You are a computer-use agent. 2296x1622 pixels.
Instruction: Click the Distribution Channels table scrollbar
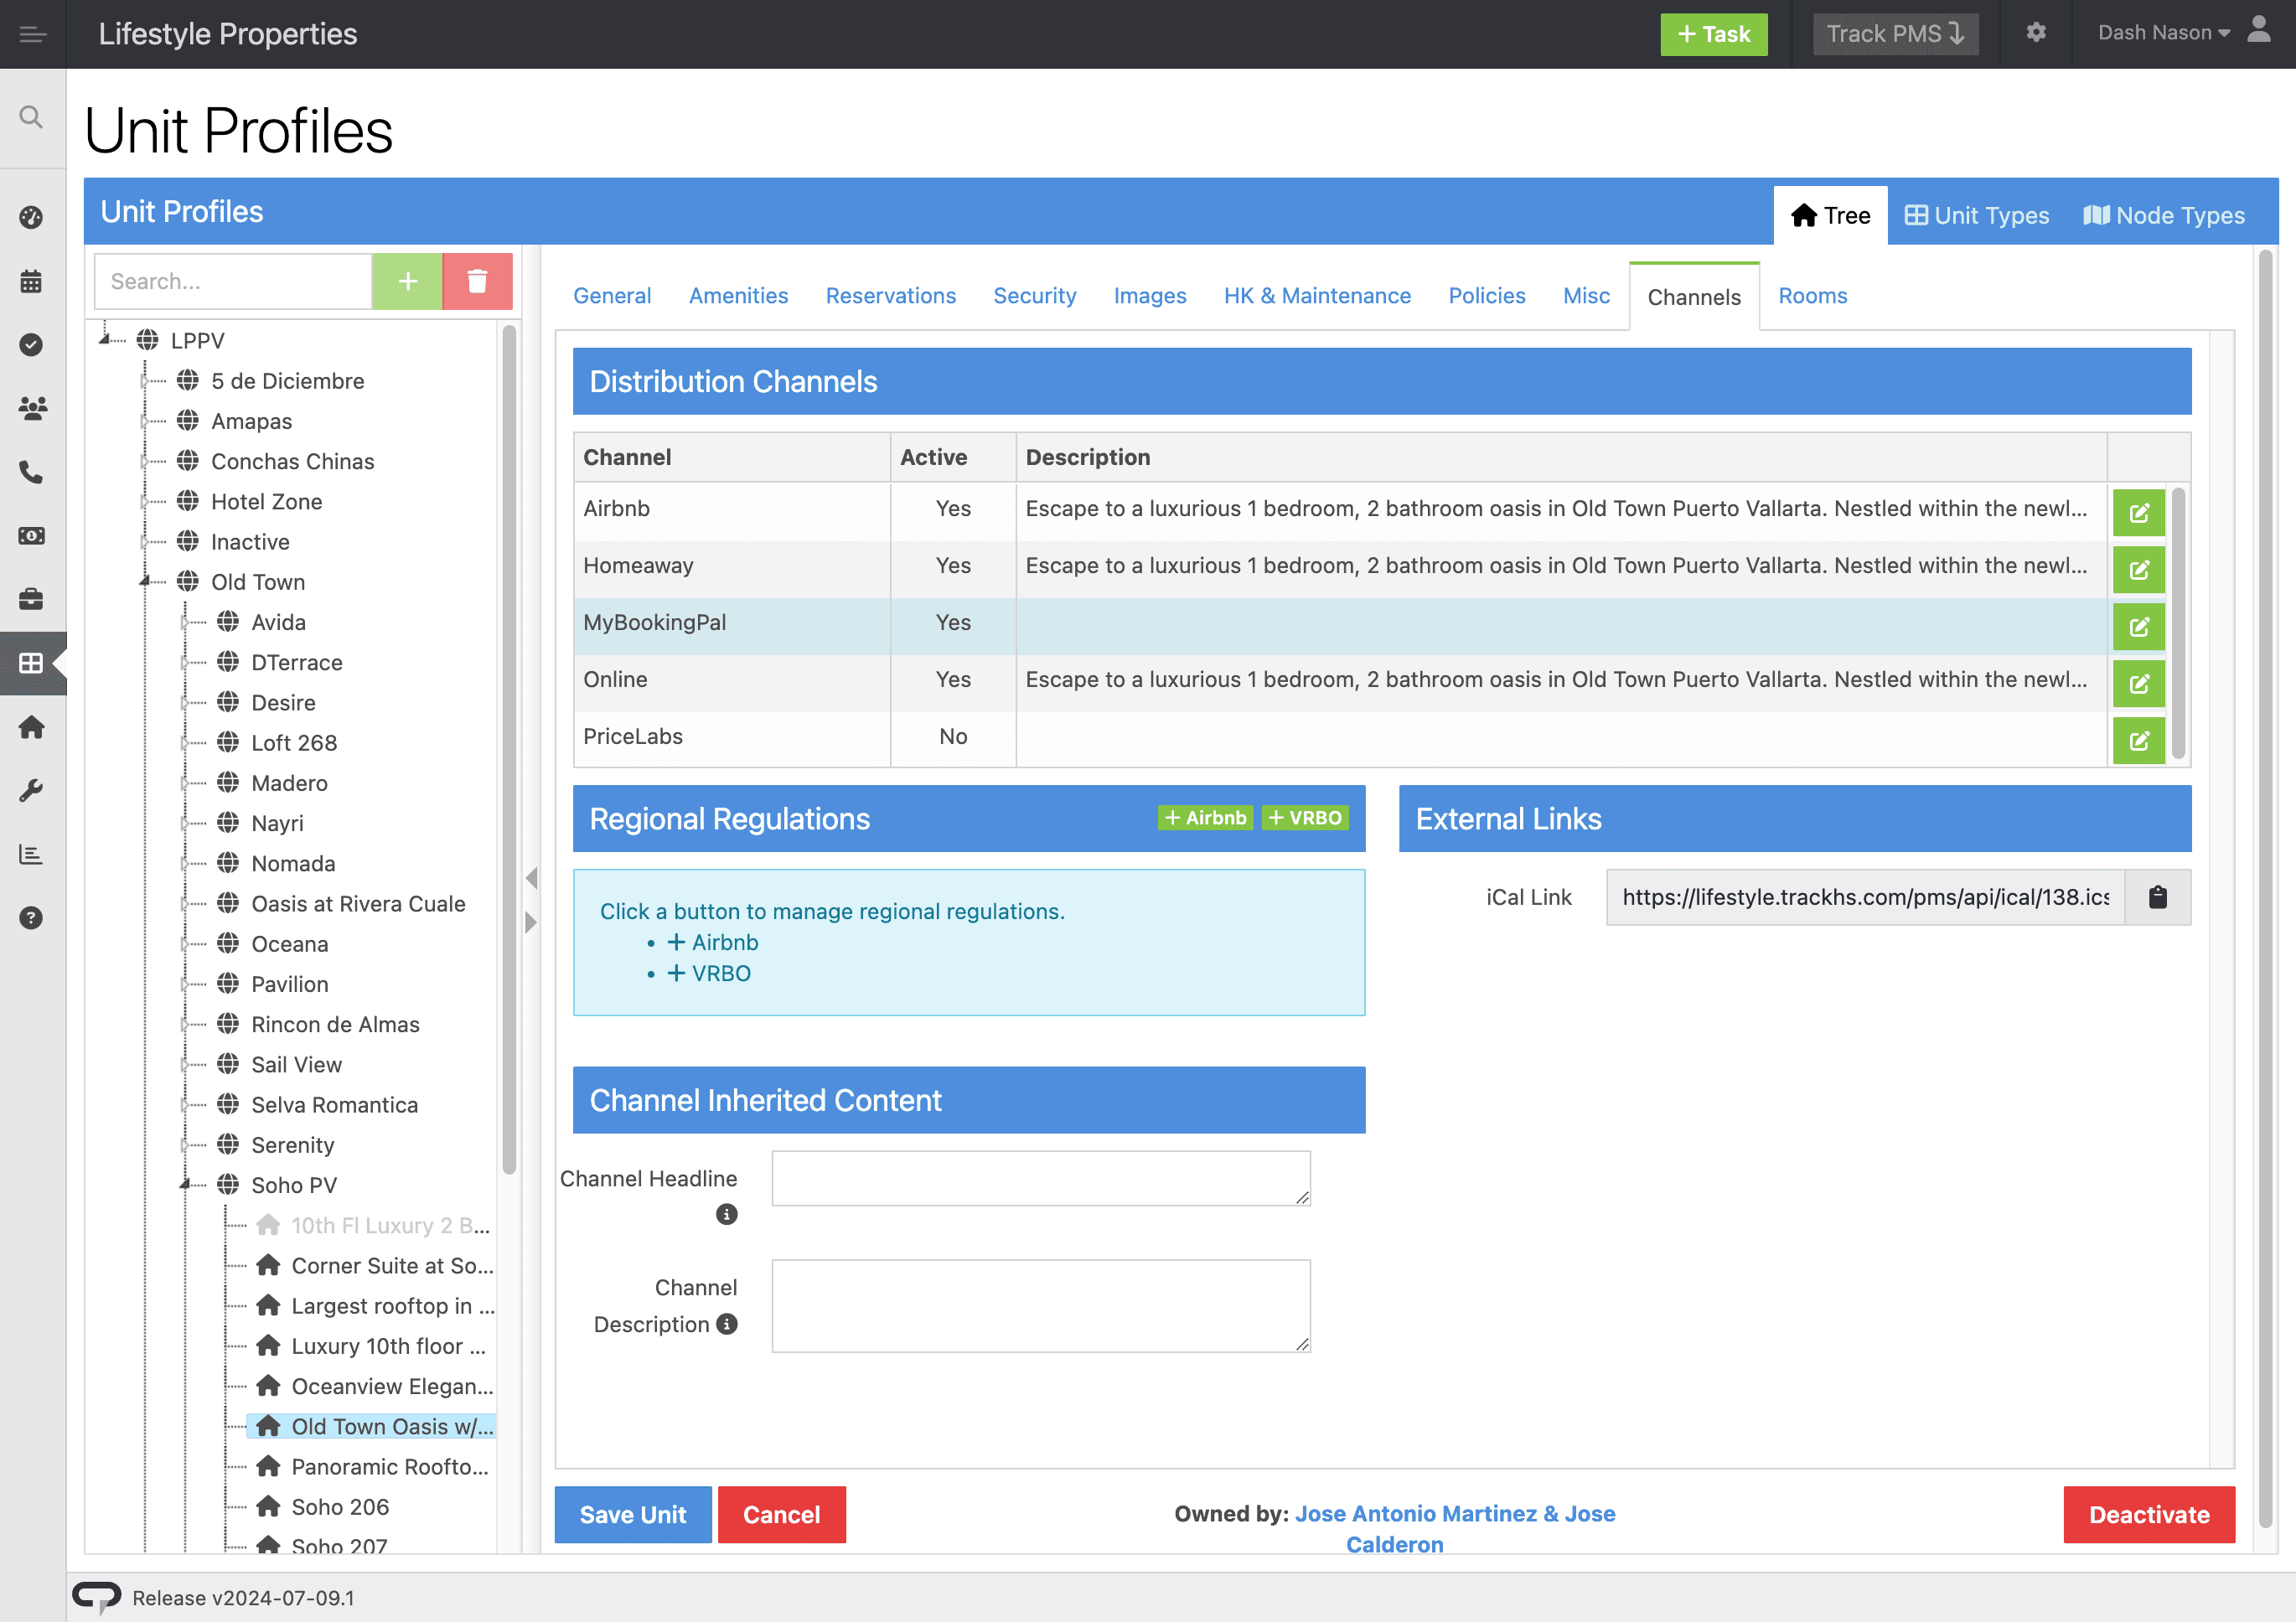2178,623
